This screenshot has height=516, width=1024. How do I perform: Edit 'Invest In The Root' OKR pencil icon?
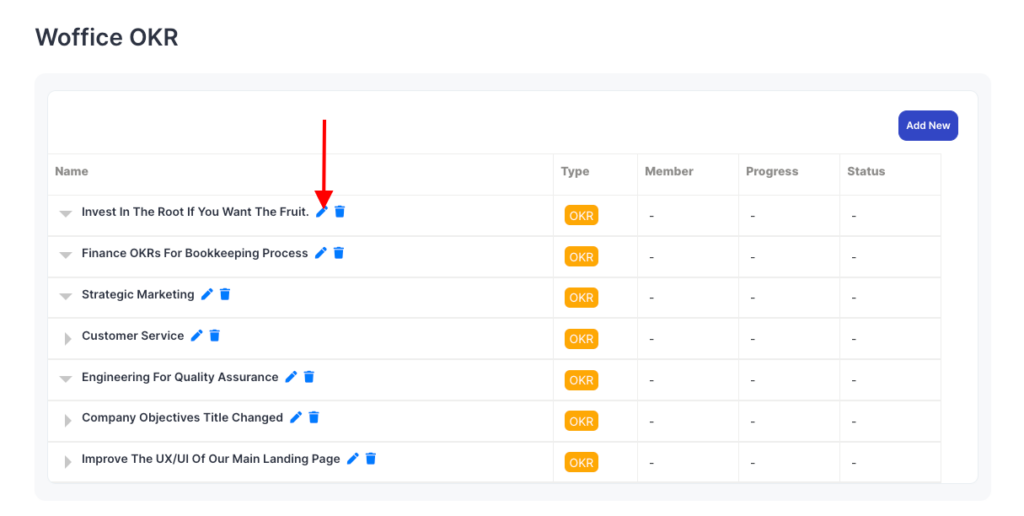(x=321, y=212)
